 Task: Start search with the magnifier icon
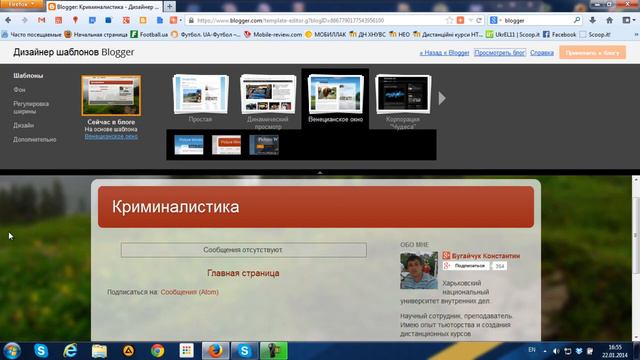pos(577,20)
